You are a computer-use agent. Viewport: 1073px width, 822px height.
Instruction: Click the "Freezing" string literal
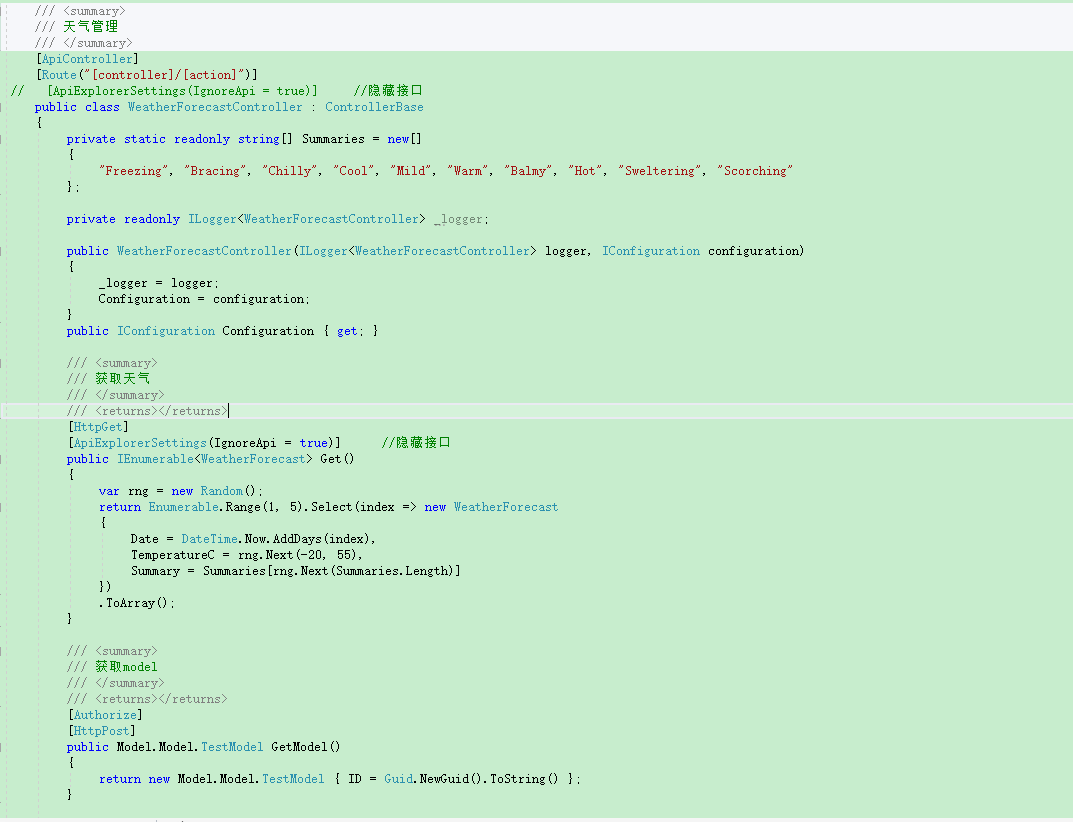134,171
